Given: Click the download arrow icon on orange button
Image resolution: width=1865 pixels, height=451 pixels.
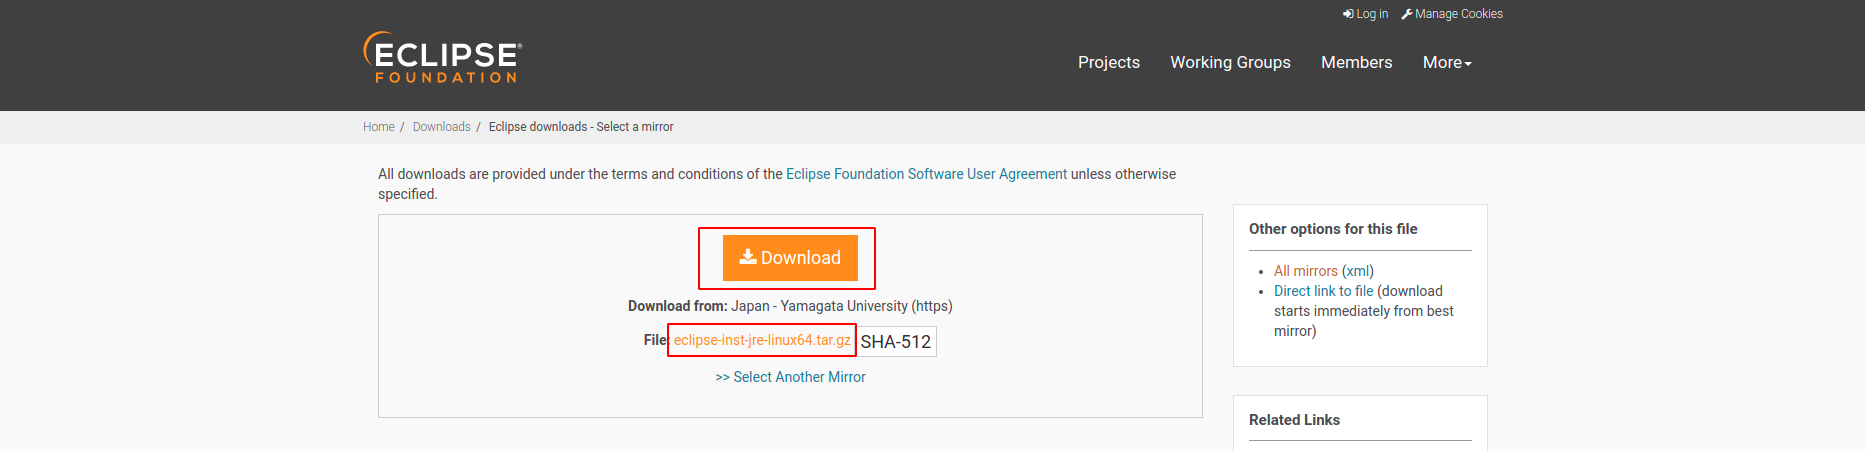Looking at the screenshot, I should 748,257.
